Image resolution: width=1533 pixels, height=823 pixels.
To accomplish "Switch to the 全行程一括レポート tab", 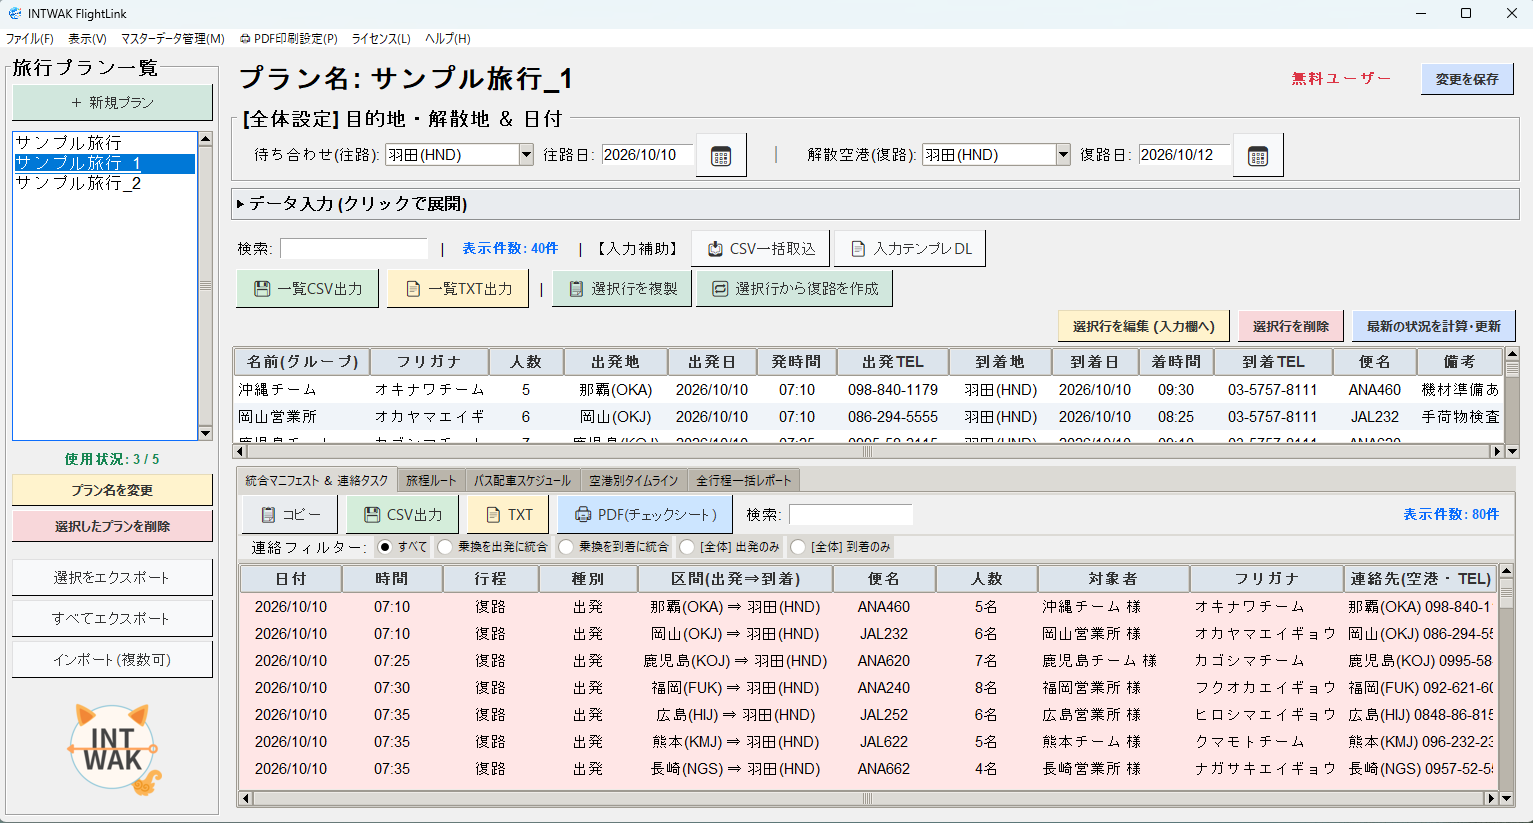I will point(744,481).
